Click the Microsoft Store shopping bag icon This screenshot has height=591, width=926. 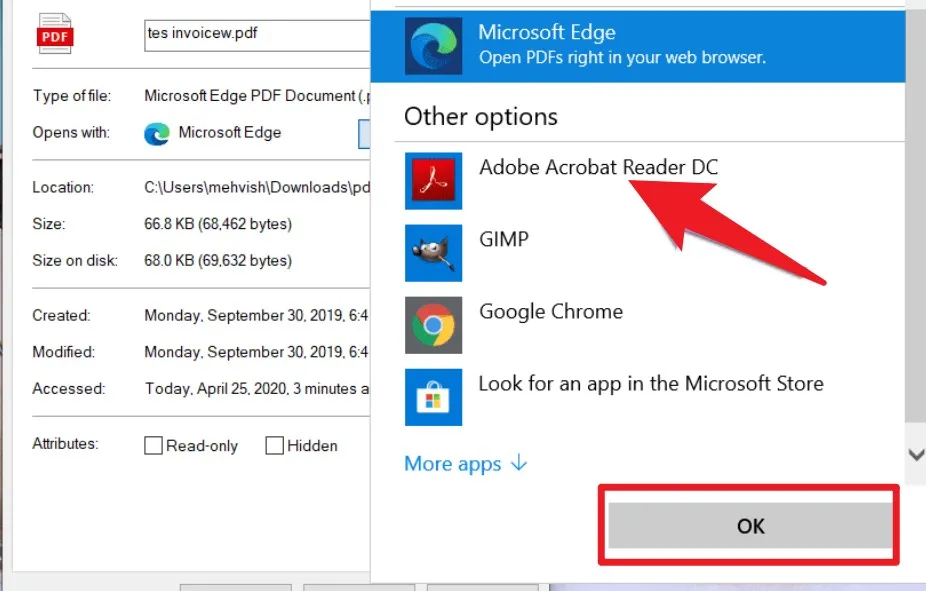pyautogui.click(x=433, y=397)
